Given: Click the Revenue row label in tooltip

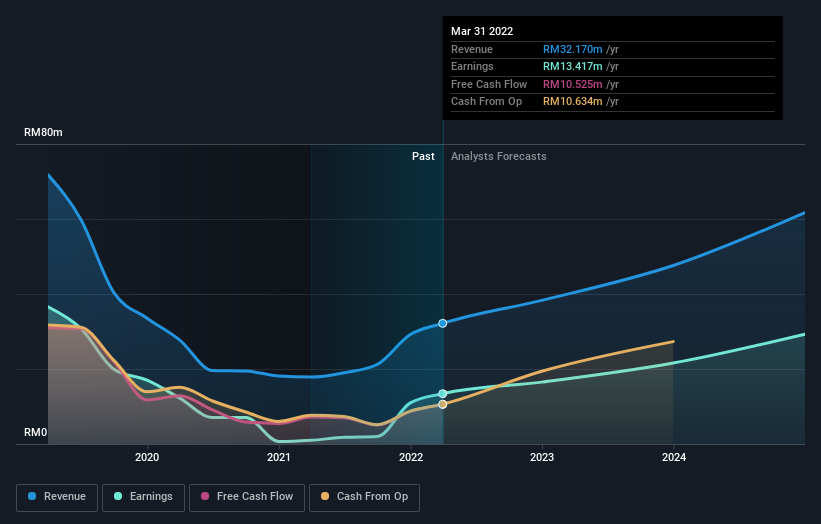Looking at the screenshot, I should [x=472, y=49].
